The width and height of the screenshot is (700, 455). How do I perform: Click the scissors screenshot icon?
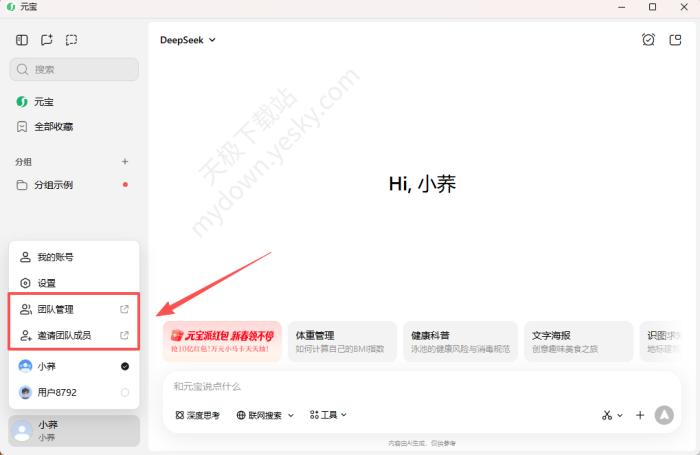tap(607, 415)
